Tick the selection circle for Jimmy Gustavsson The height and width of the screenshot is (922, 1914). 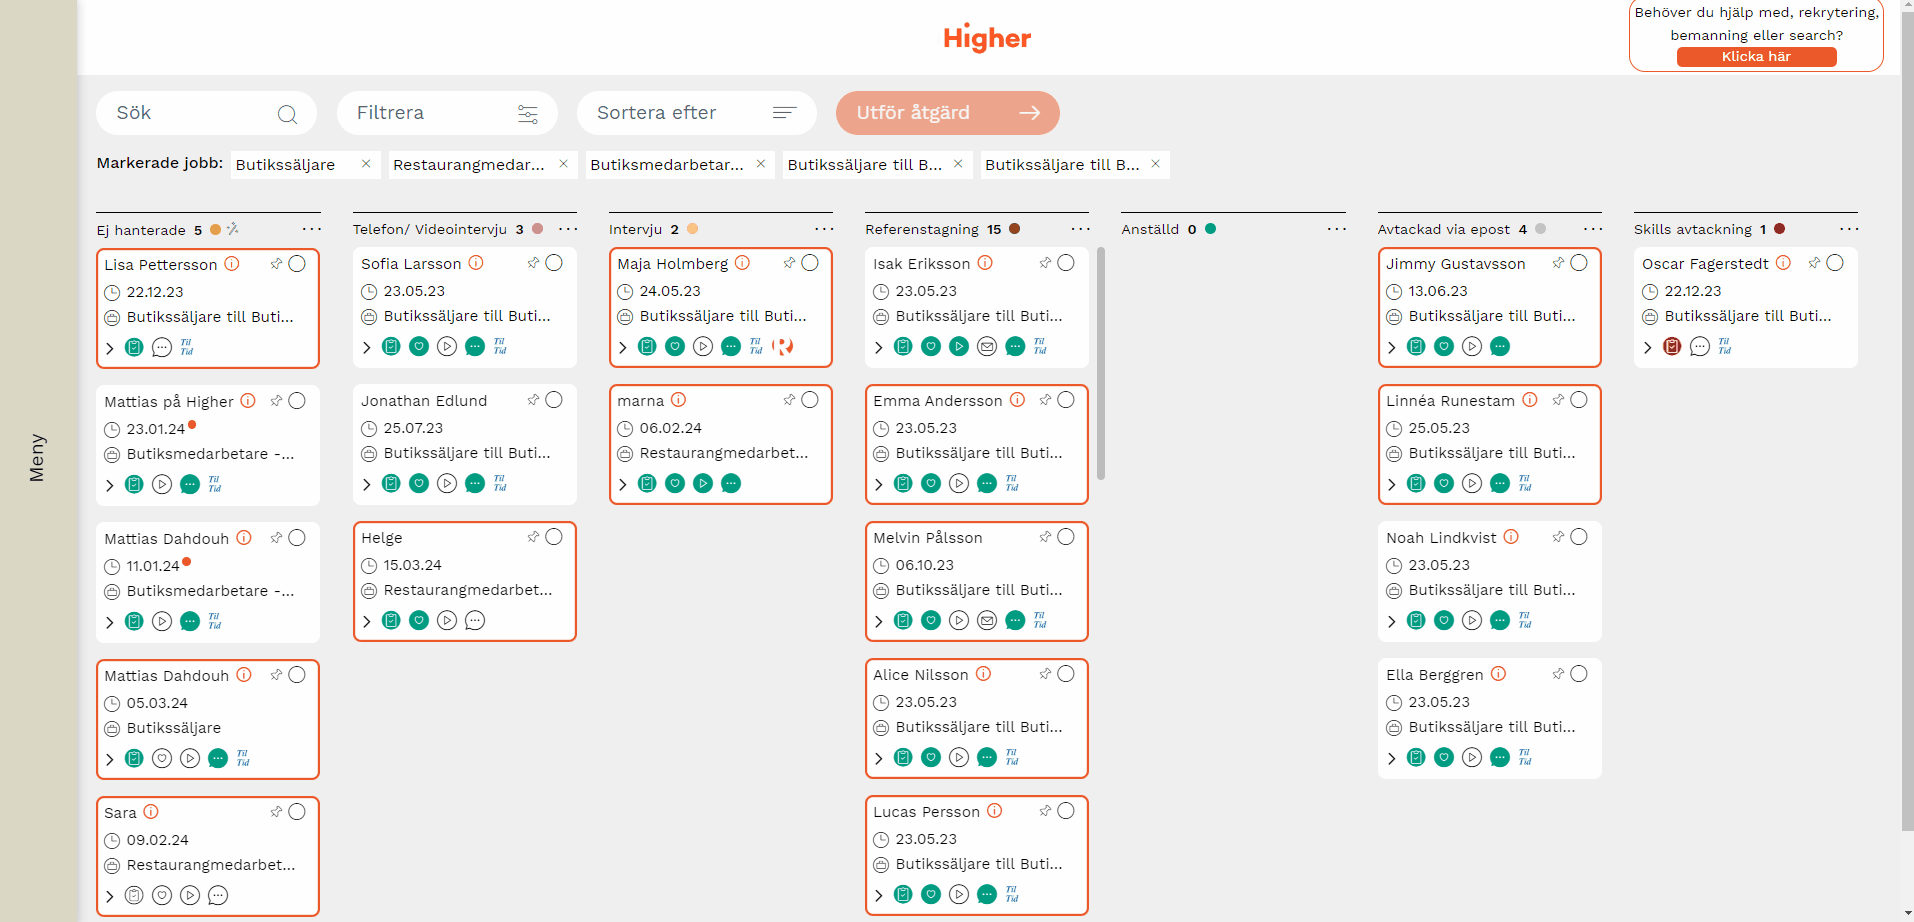(1579, 263)
